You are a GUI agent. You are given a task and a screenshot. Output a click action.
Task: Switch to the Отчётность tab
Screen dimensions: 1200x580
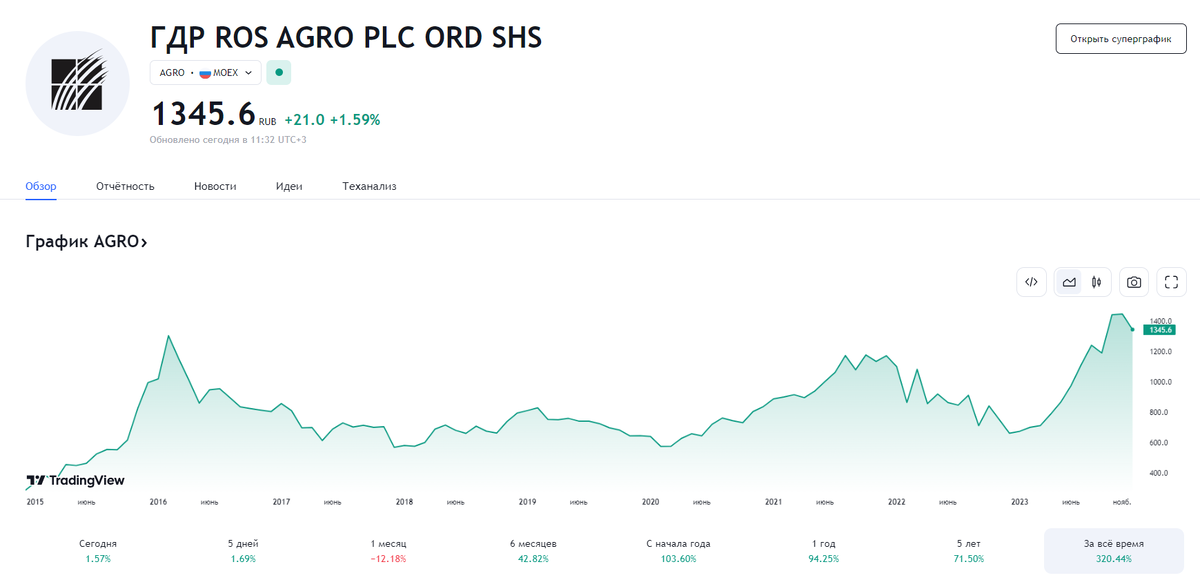(125, 186)
